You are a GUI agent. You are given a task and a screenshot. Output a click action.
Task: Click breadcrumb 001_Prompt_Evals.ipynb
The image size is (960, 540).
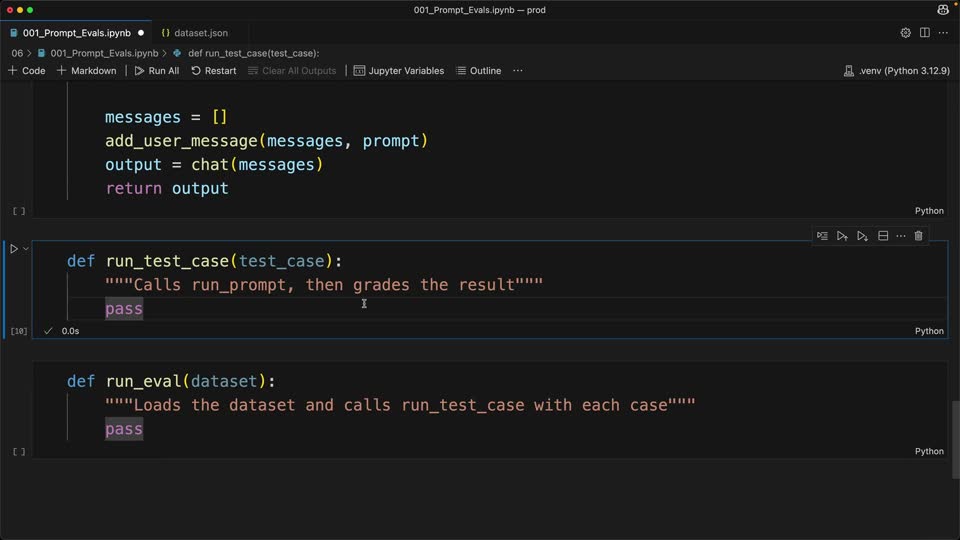pos(98,53)
